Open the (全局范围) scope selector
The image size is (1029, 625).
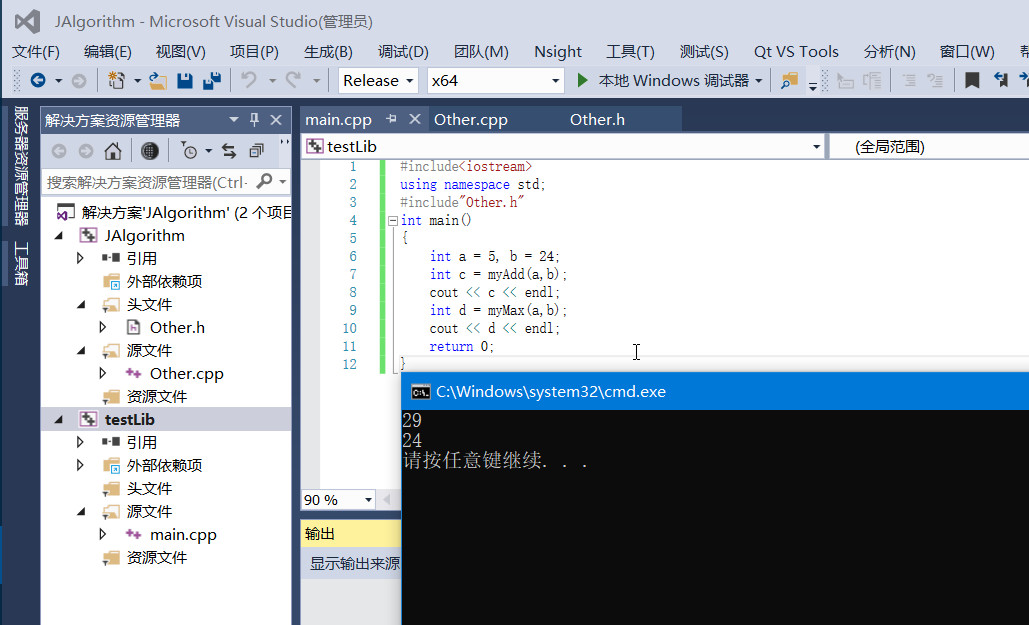pos(928,146)
